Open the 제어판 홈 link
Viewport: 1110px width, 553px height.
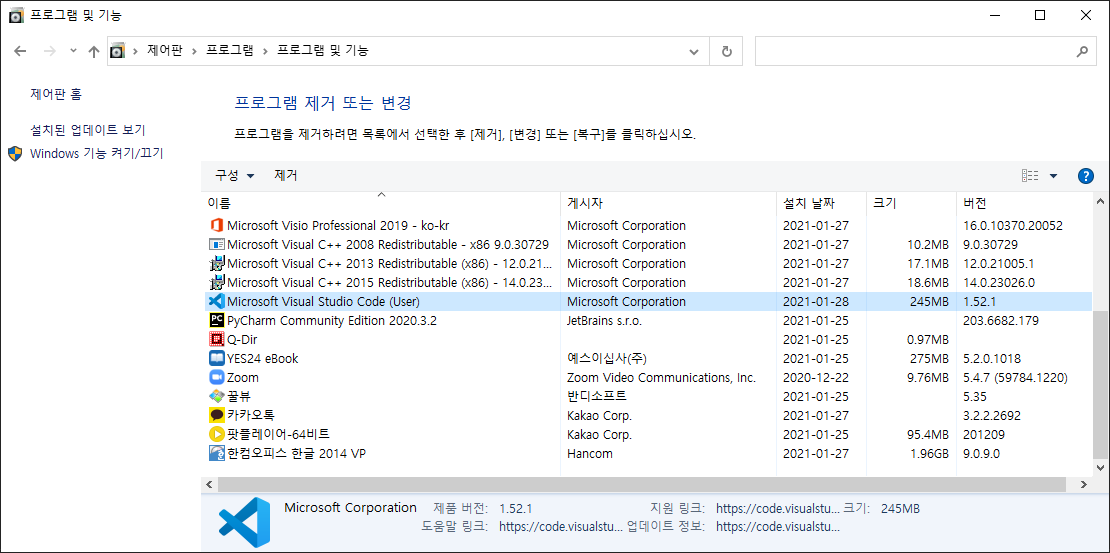(56, 93)
